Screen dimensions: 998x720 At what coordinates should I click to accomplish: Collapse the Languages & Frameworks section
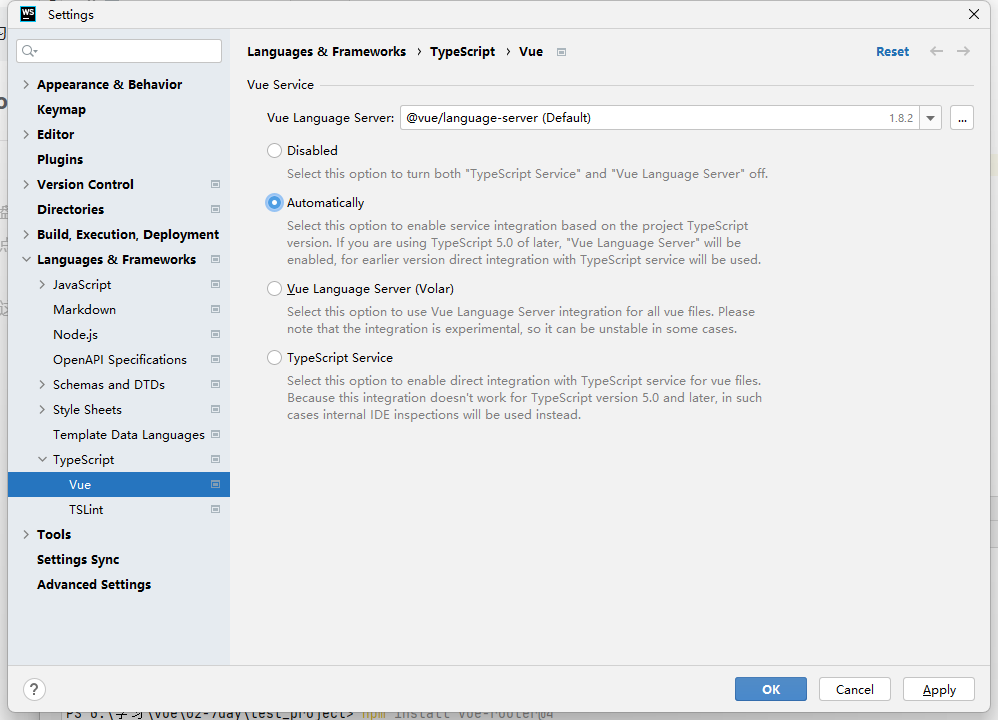[26, 259]
